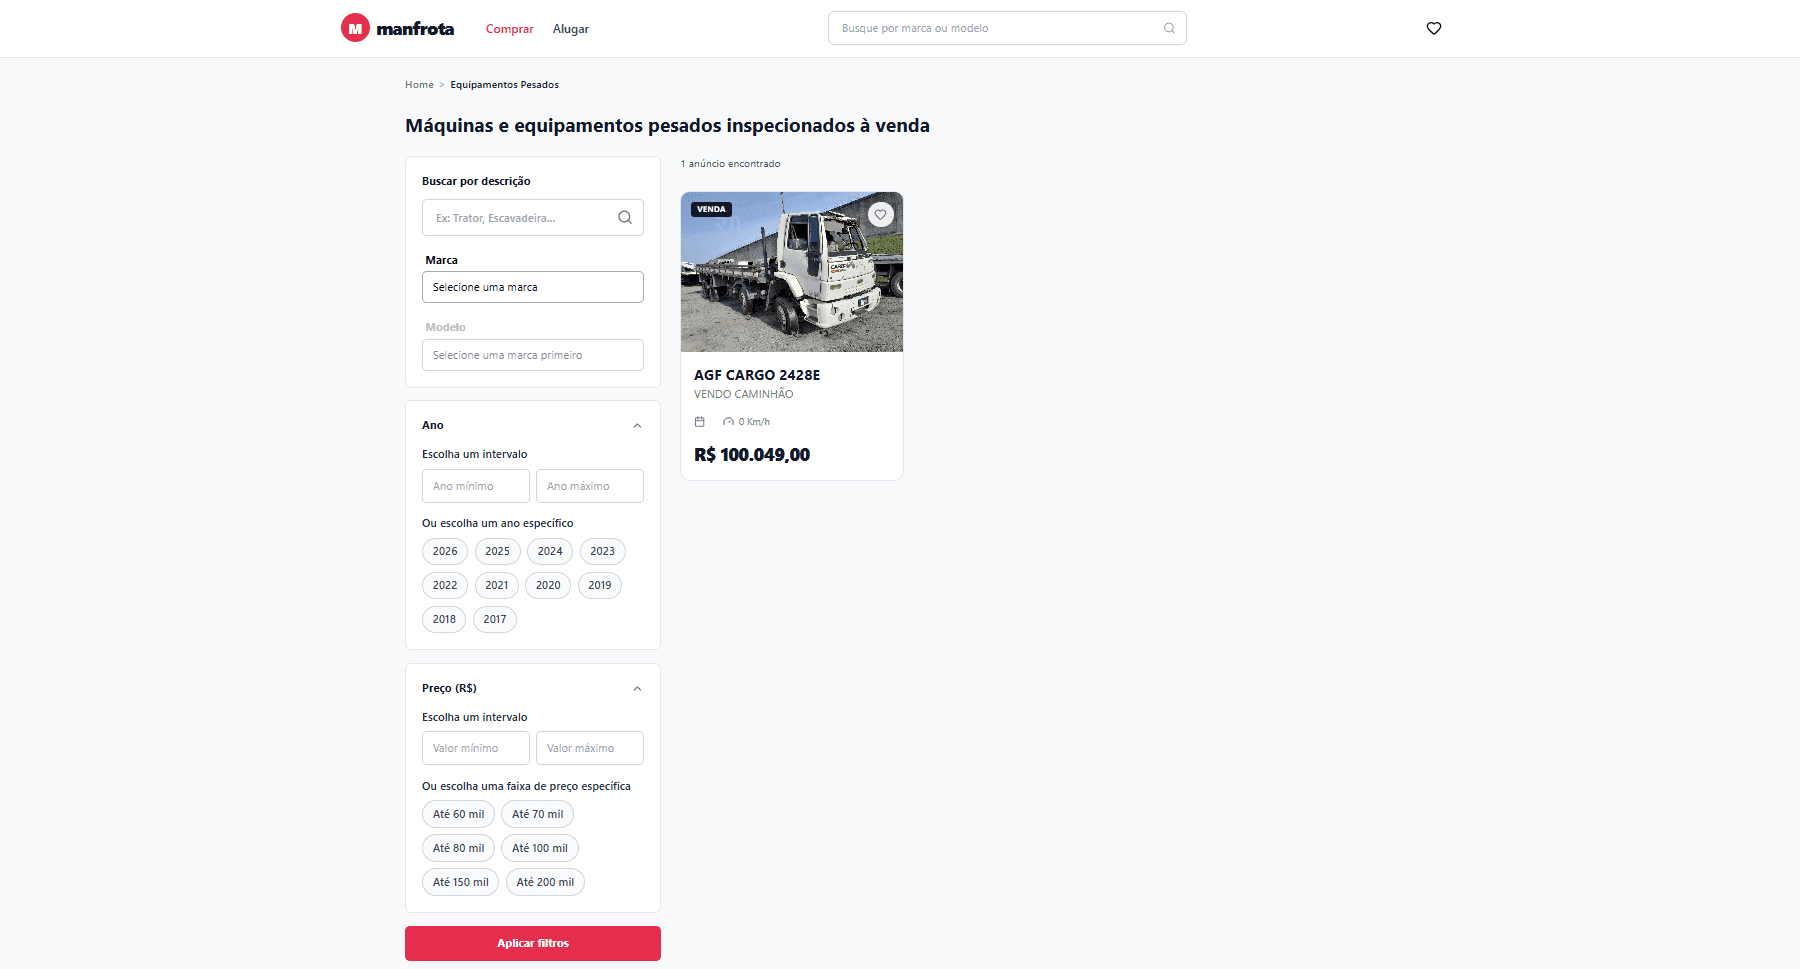Open the Marca dropdown

tap(533, 287)
